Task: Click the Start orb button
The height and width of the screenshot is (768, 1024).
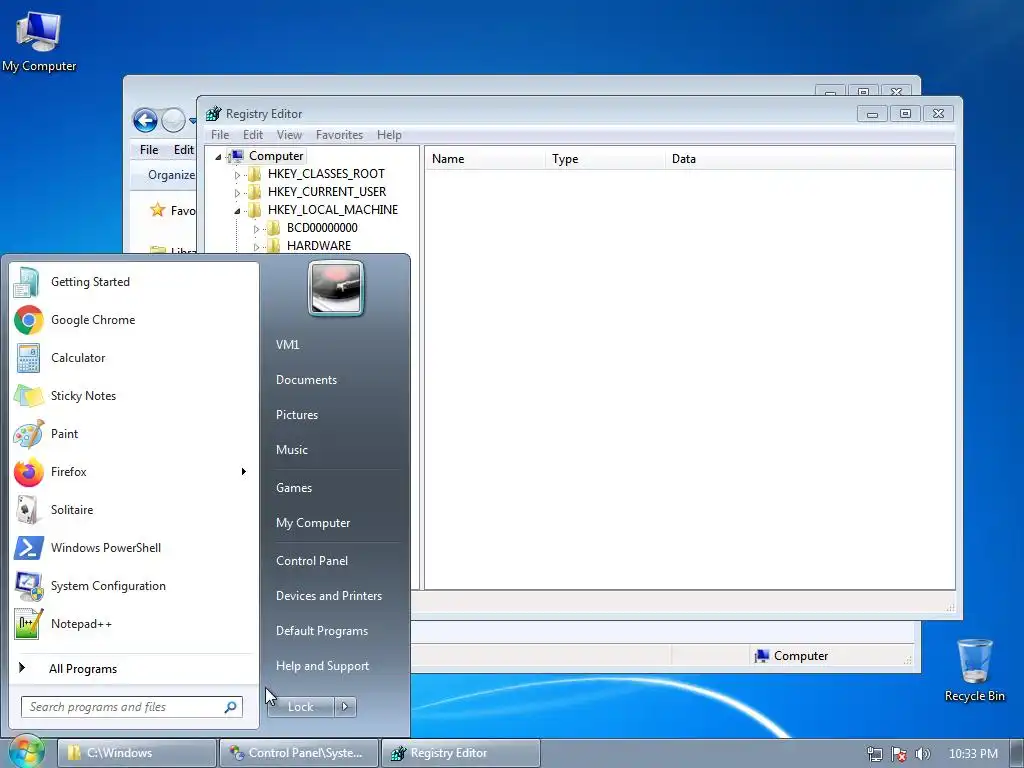Action: pyautogui.click(x=26, y=751)
